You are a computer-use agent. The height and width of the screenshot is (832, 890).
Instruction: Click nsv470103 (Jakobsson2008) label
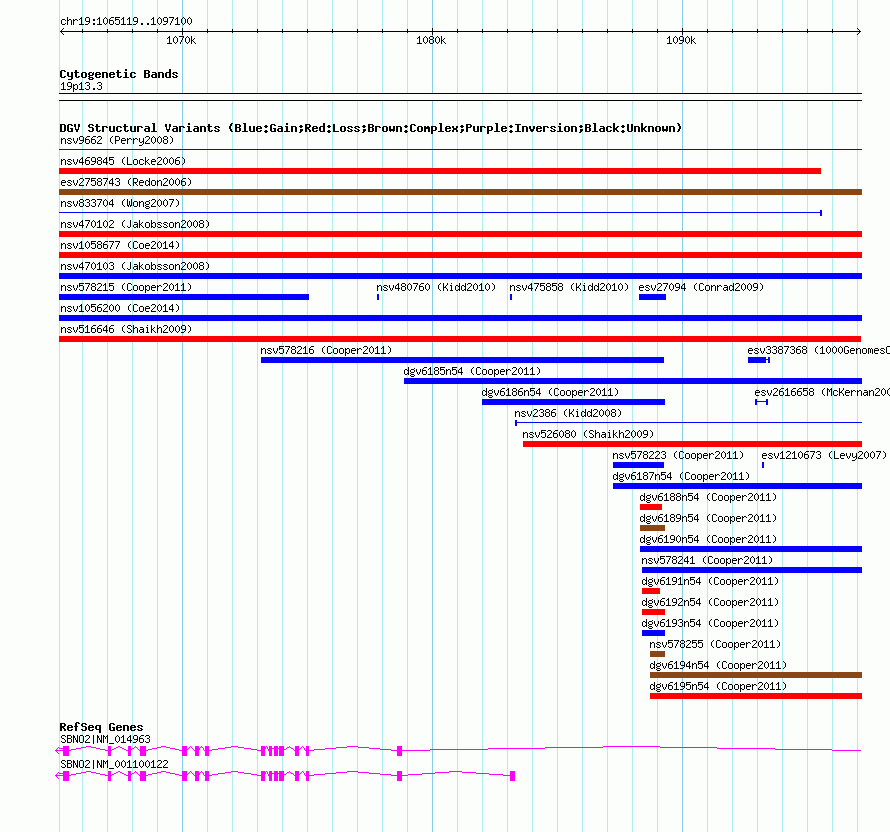pyautogui.click(x=135, y=266)
